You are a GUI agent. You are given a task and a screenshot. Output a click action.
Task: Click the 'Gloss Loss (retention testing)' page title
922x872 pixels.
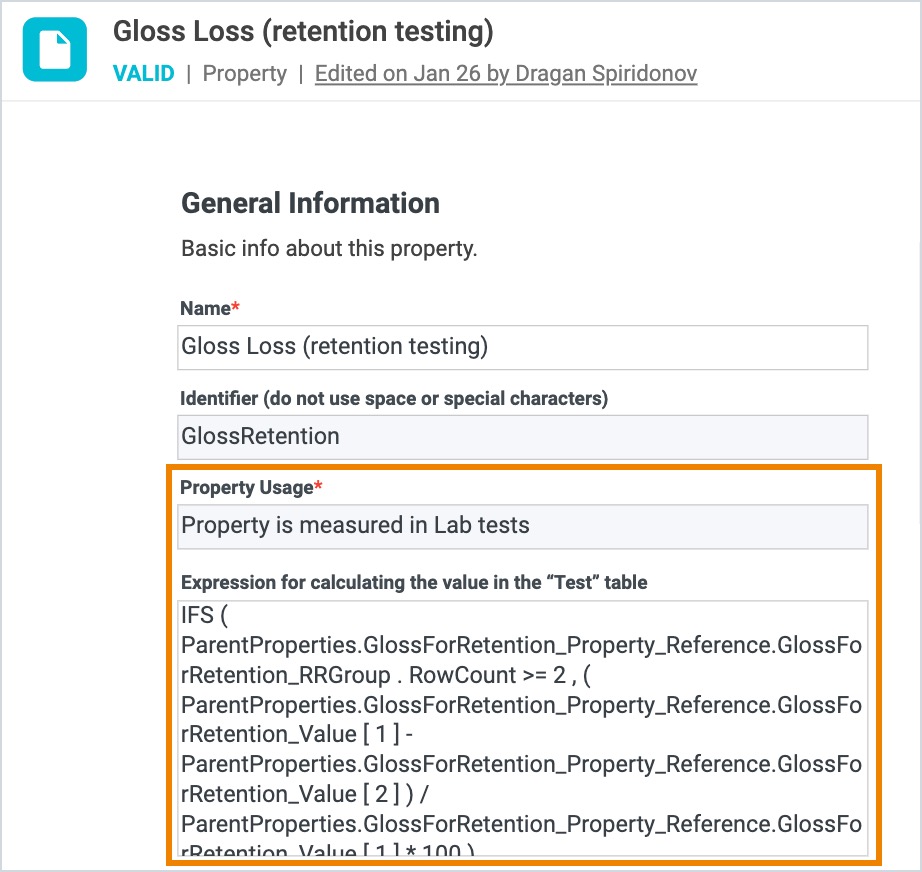pos(303,32)
